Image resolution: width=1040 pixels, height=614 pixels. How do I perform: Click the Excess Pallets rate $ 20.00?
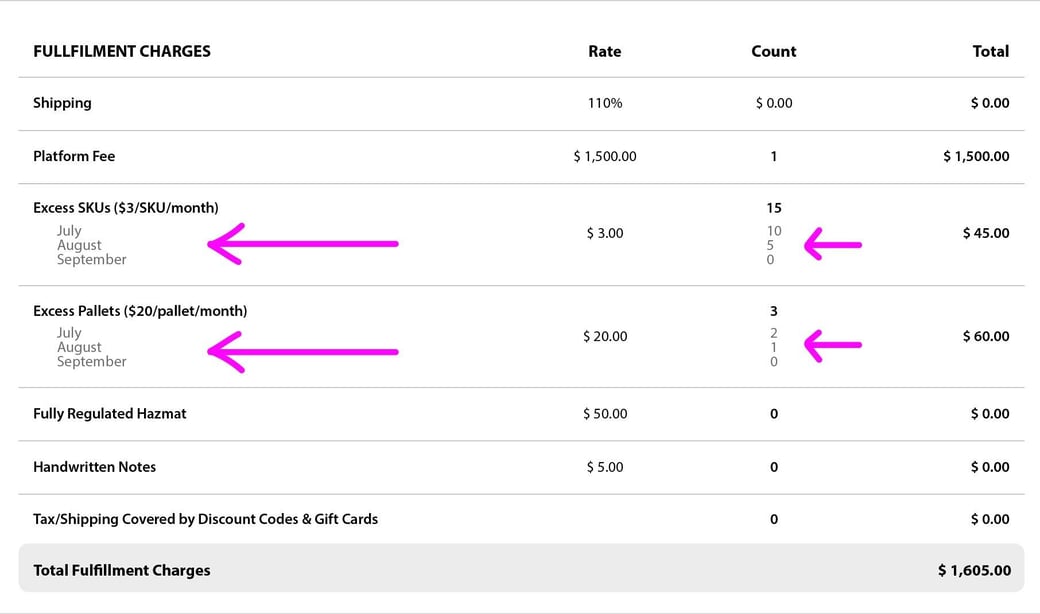605,337
